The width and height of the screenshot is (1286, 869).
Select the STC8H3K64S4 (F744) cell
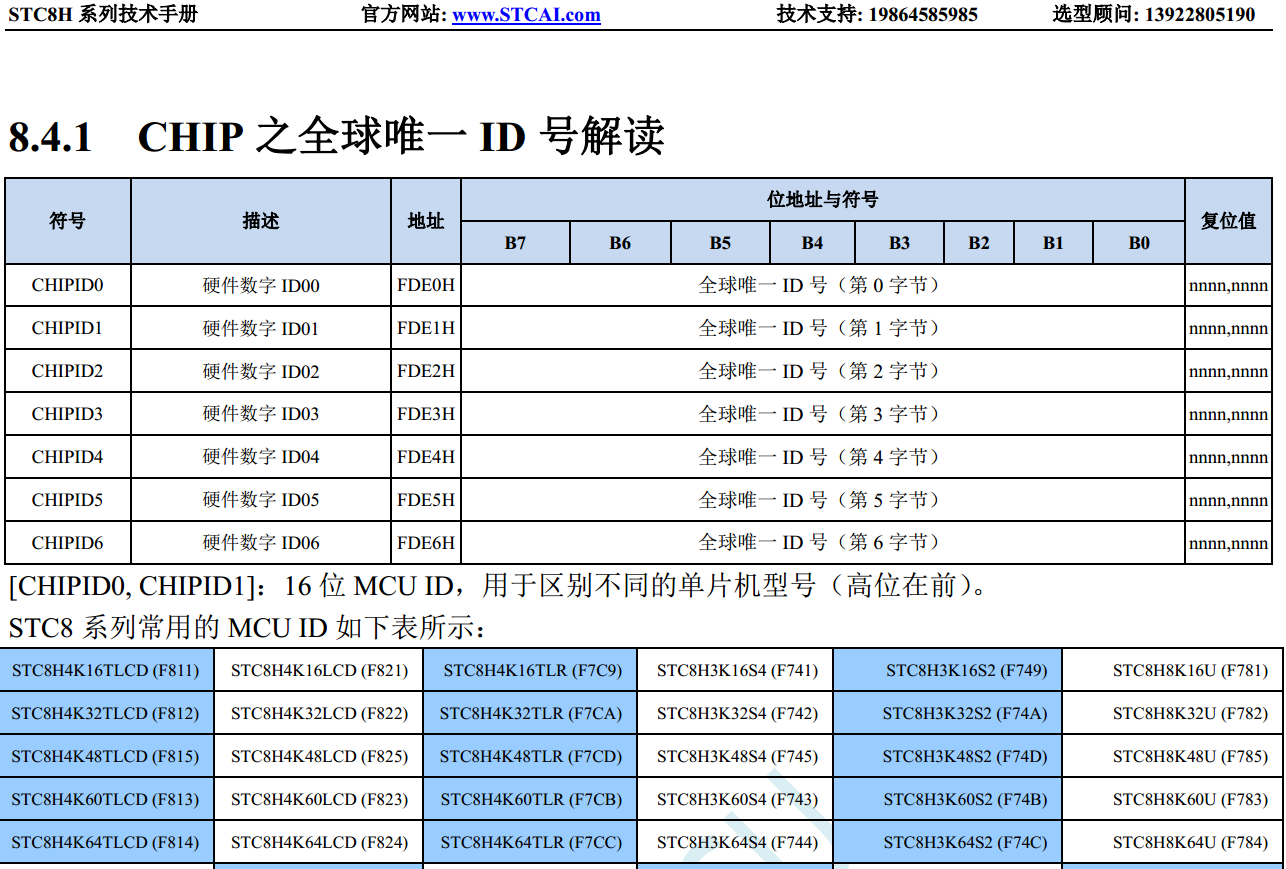click(x=736, y=842)
